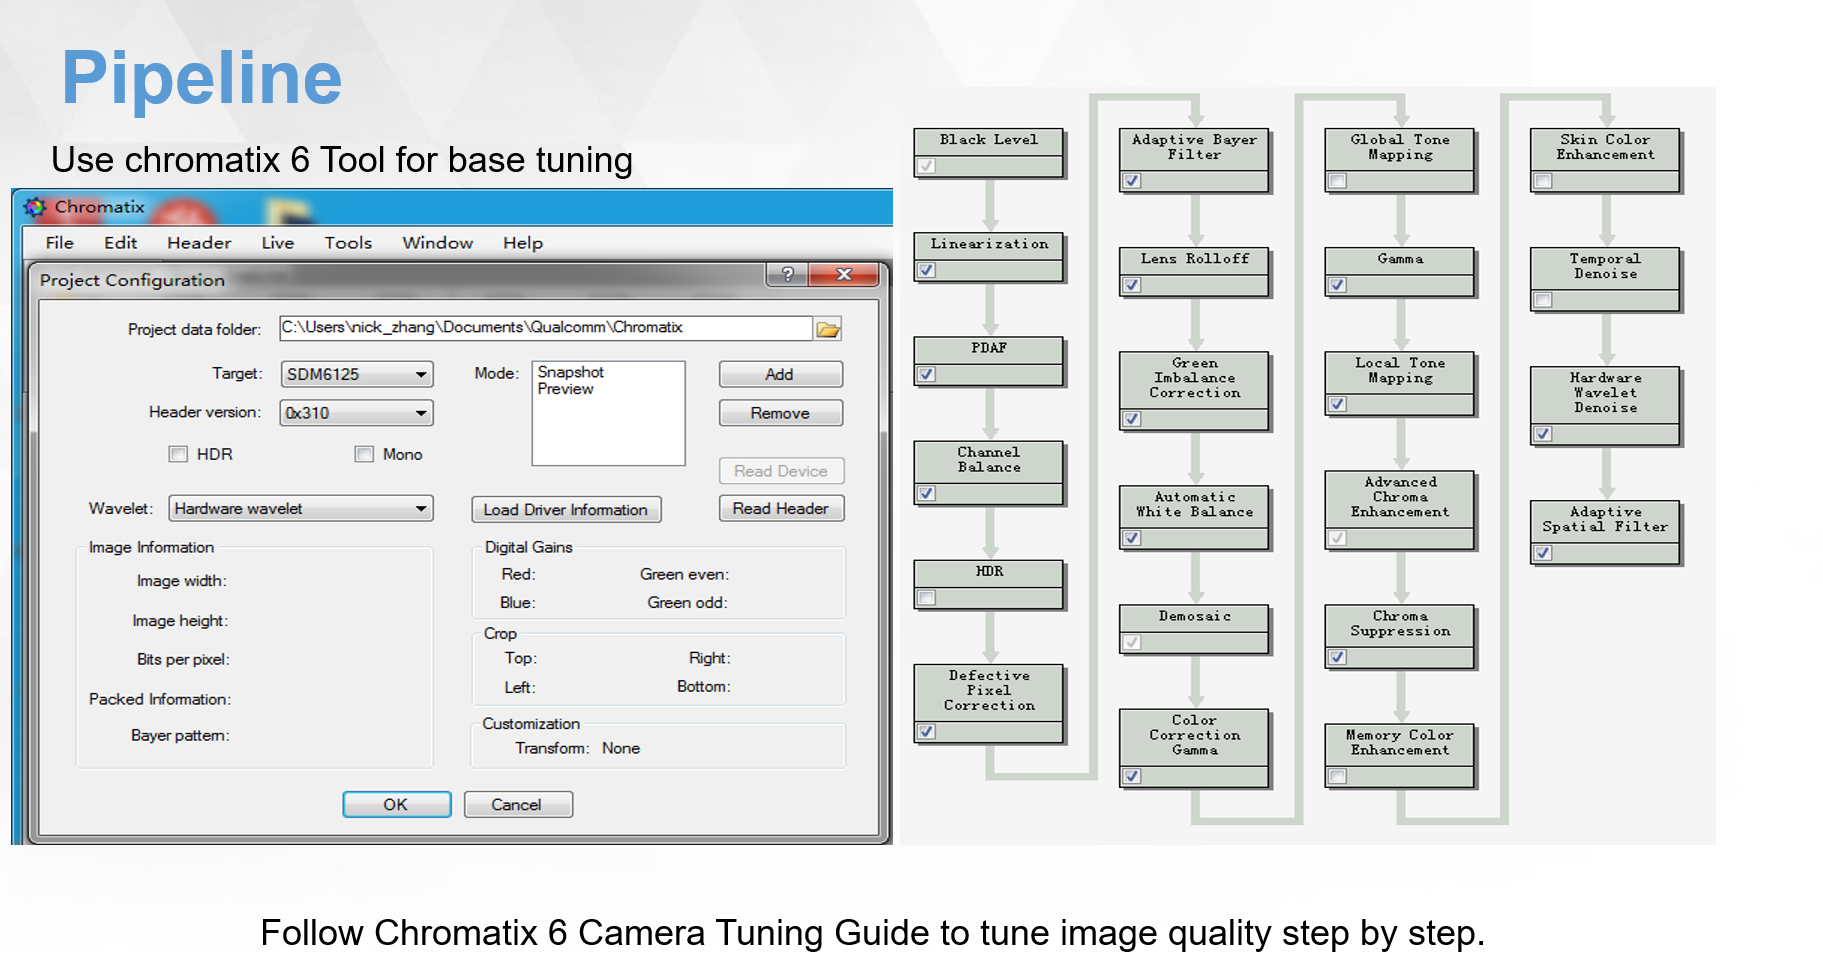Enable the Mono checkbox
The height and width of the screenshot is (955, 1823).
coord(364,454)
